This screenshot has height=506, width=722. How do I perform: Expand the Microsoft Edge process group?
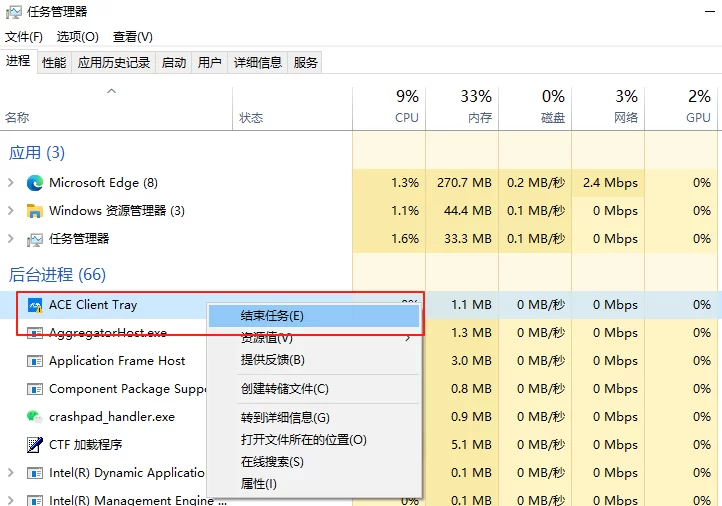click(11, 183)
